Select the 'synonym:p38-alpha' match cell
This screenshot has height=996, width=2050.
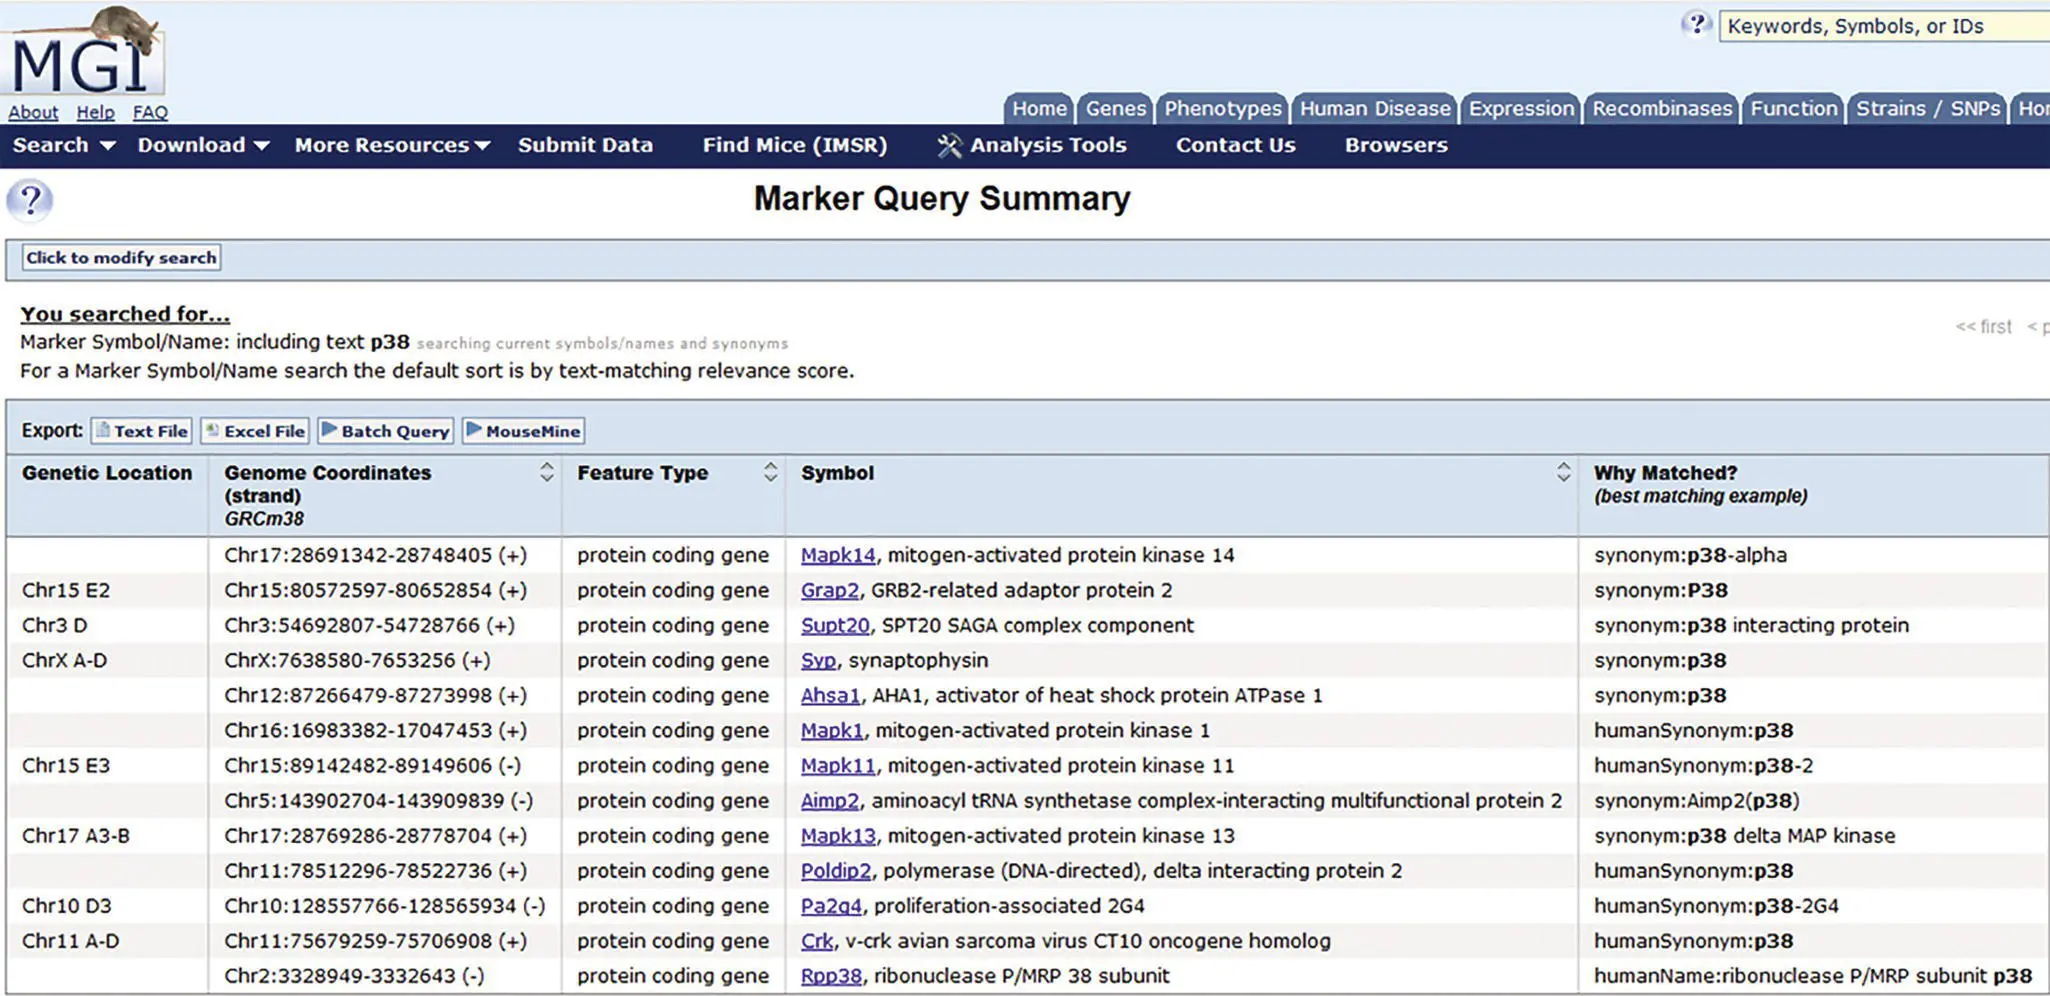(x=1690, y=555)
